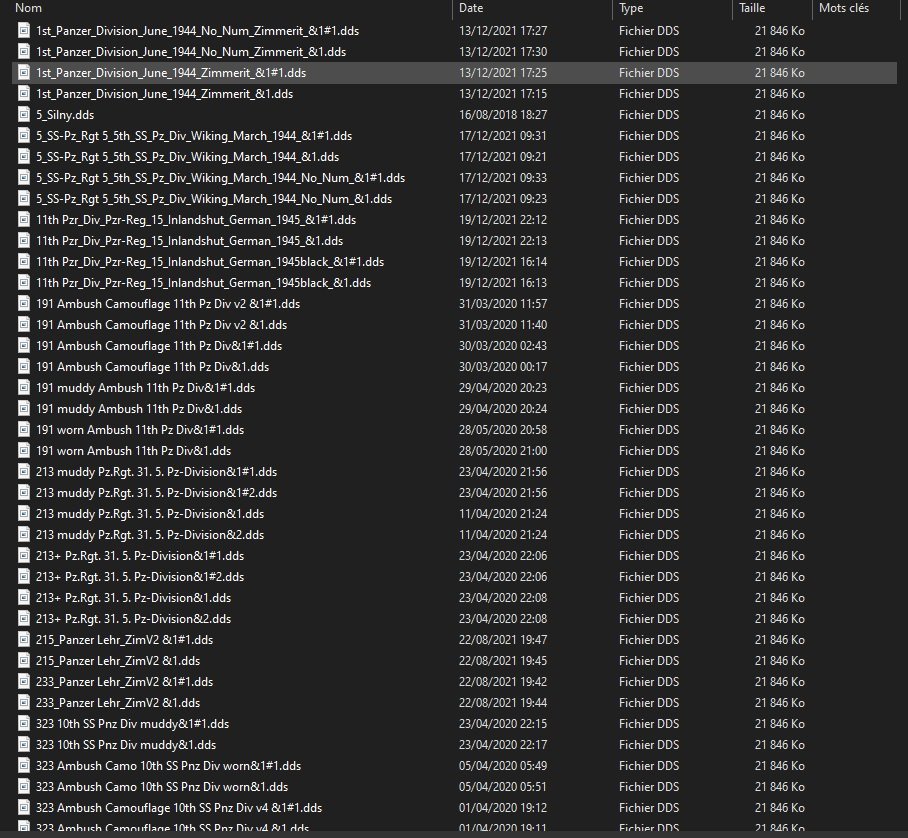
Task: Select file name 213 muddy Pz.Rgt. 31. 5. Pz-Division&2.dds
Action: click(150, 535)
